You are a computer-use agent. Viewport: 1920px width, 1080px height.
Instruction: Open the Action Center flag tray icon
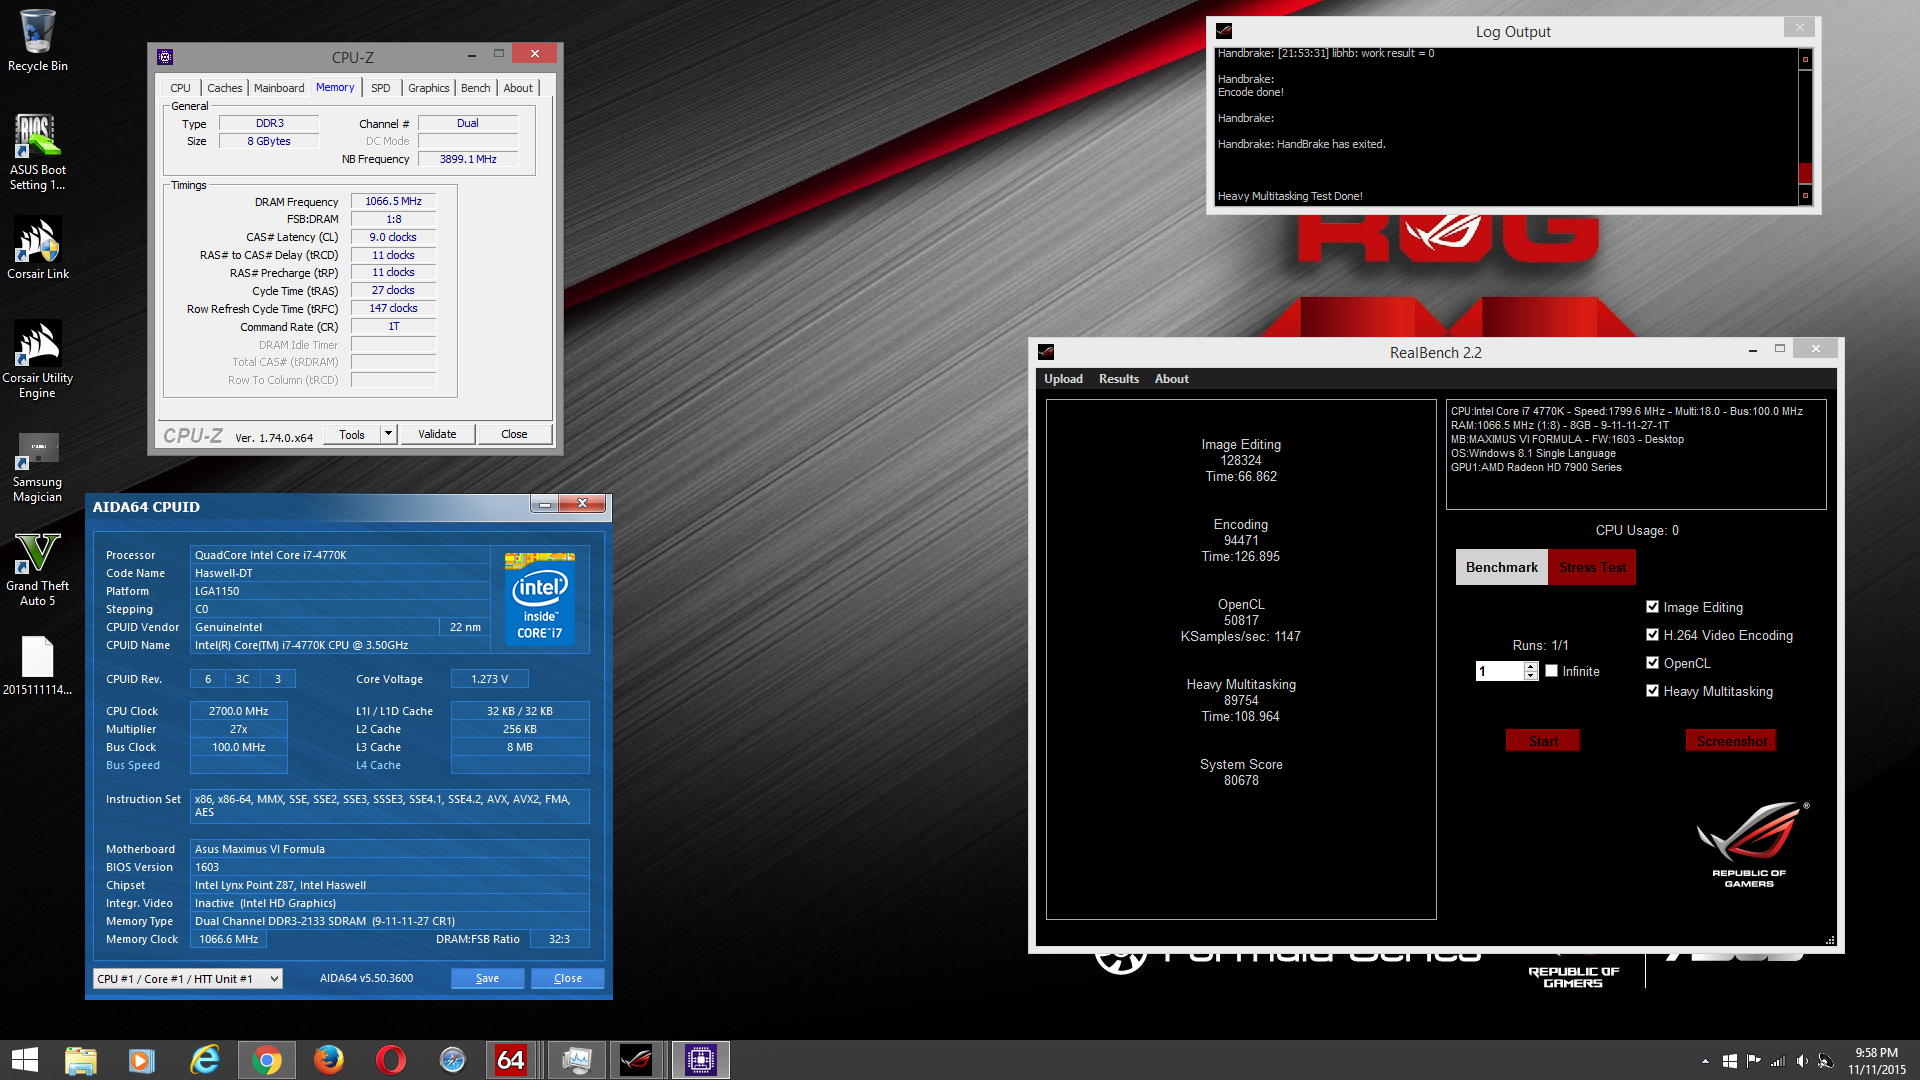pyautogui.click(x=1754, y=1061)
